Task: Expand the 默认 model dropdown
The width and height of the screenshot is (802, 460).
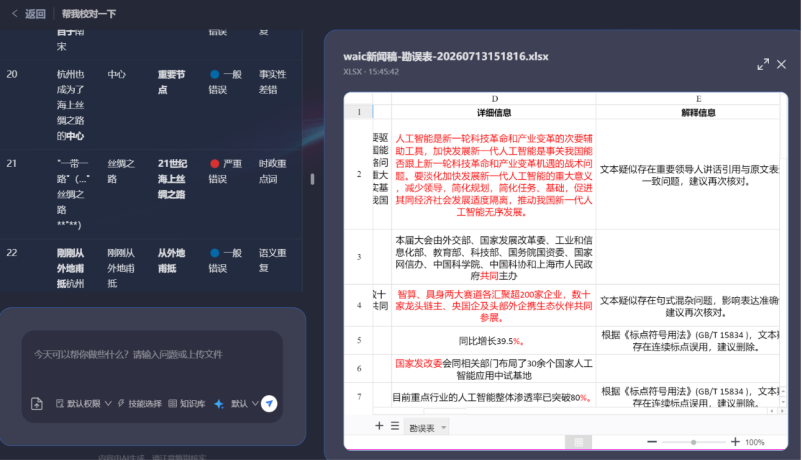Action: [244, 404]
